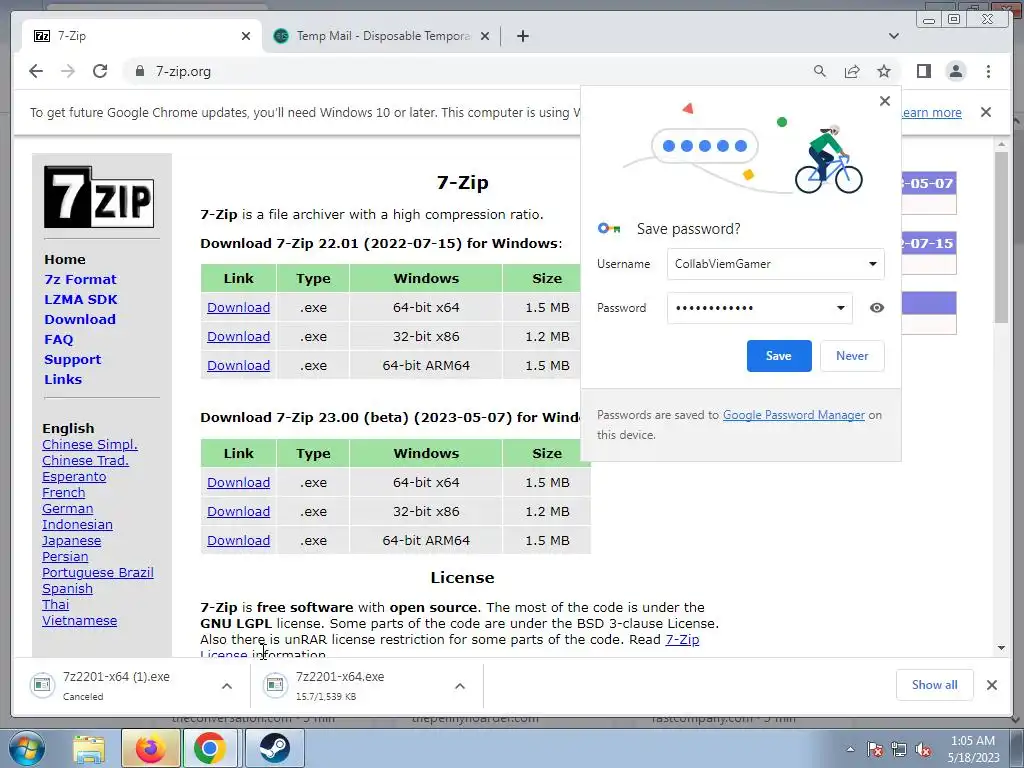Switch language to Chinese Simpl.
Viewport: 1024px width, 768px height.
[x=90, y=445]
